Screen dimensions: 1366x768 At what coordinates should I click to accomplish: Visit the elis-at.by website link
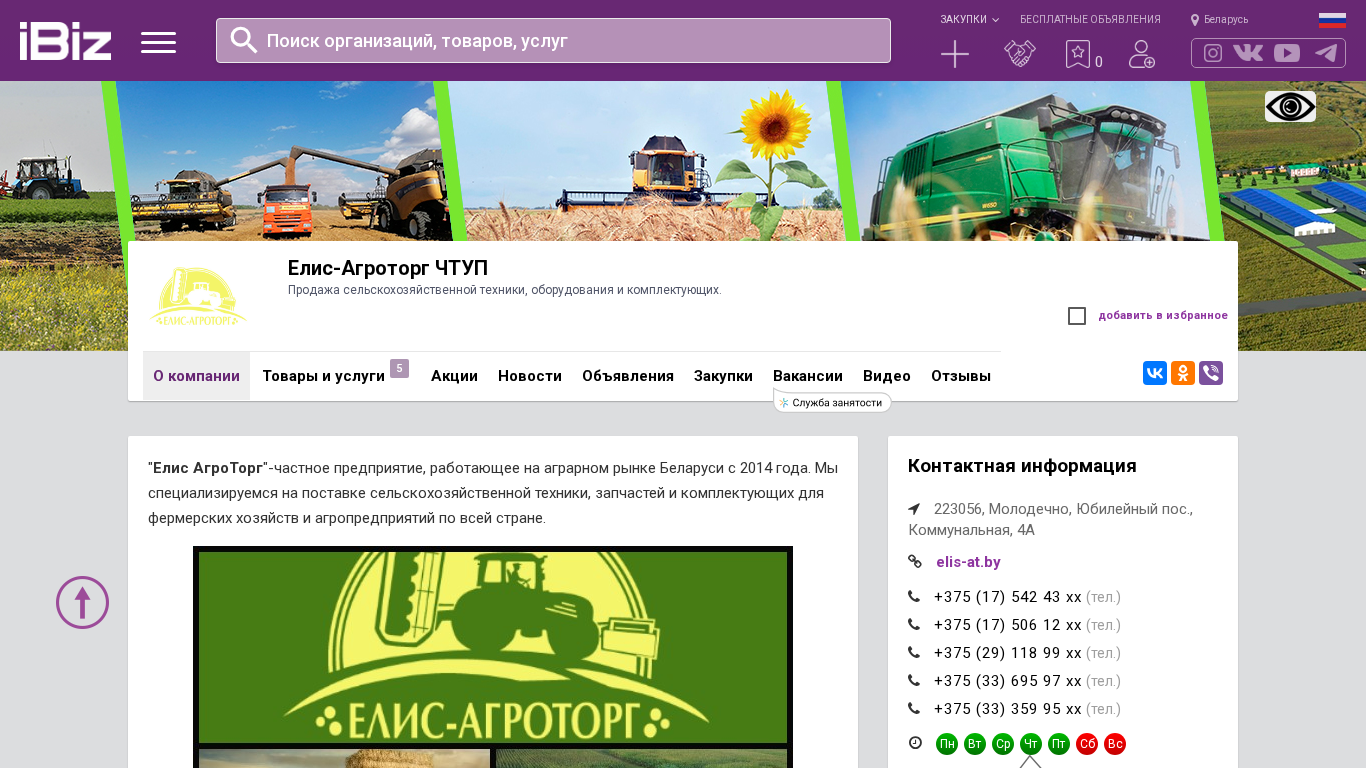(968, 562)
